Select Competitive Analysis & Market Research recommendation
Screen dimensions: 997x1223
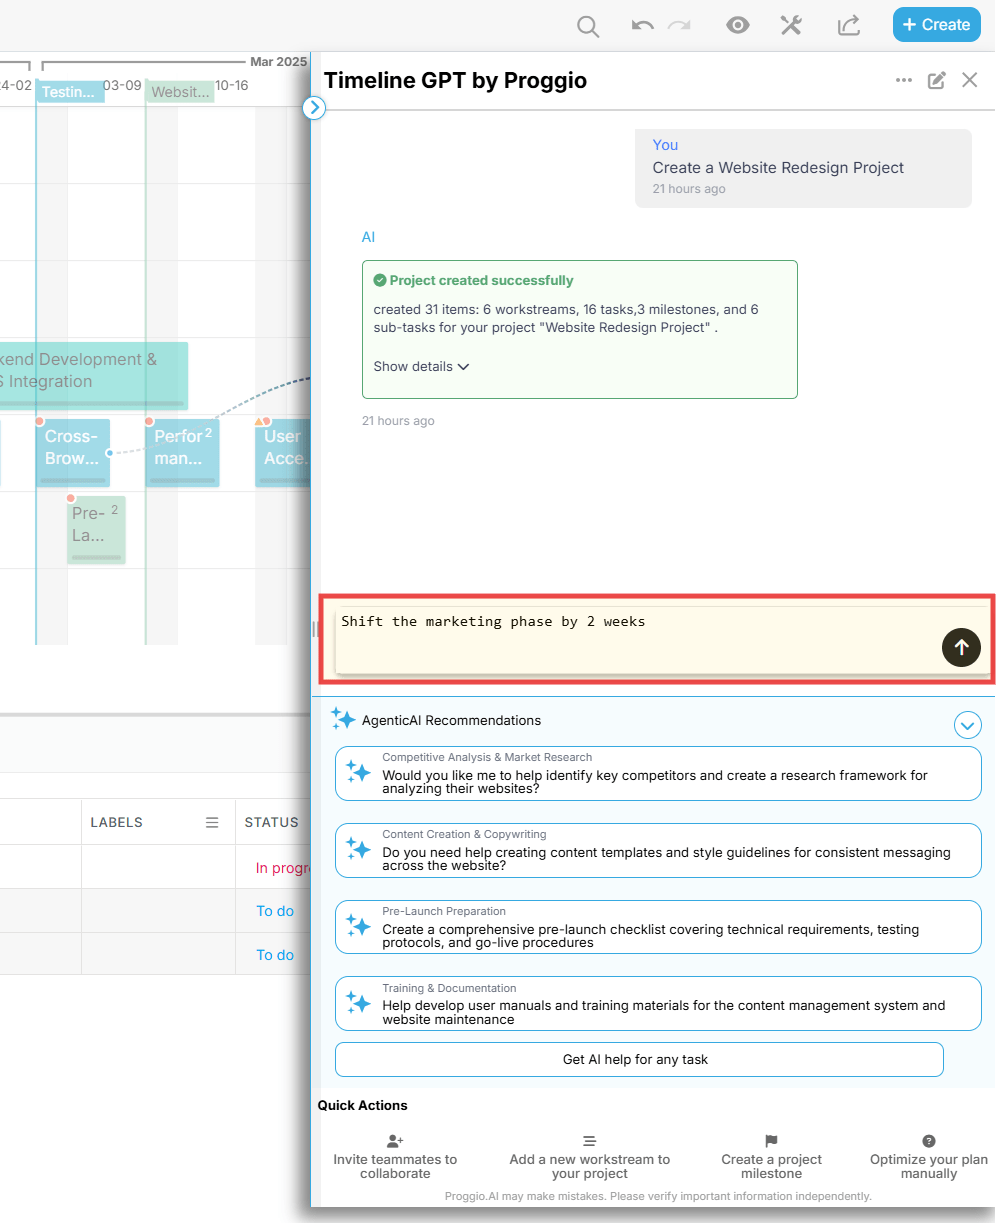(658, 773)
